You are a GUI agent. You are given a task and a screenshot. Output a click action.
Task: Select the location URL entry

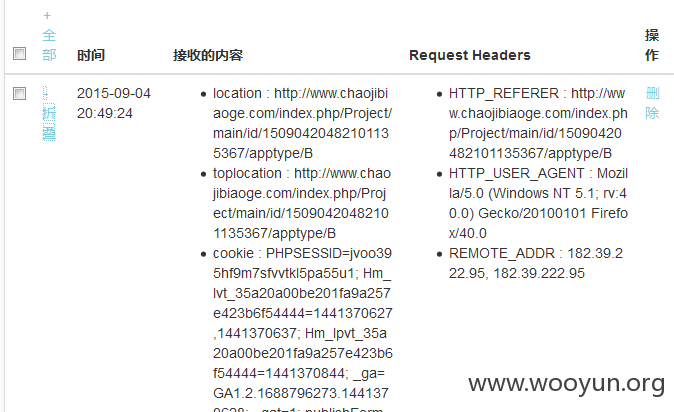tap(303, 123)
